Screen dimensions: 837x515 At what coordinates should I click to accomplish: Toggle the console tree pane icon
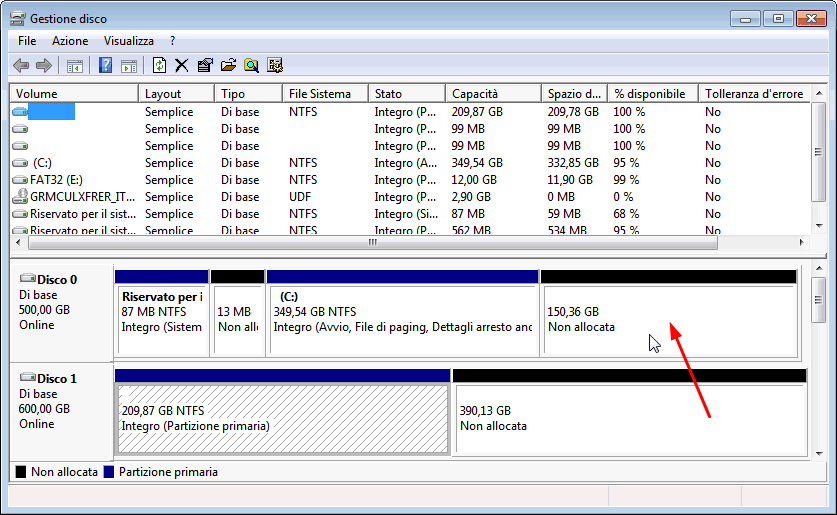tap(75, 66)
